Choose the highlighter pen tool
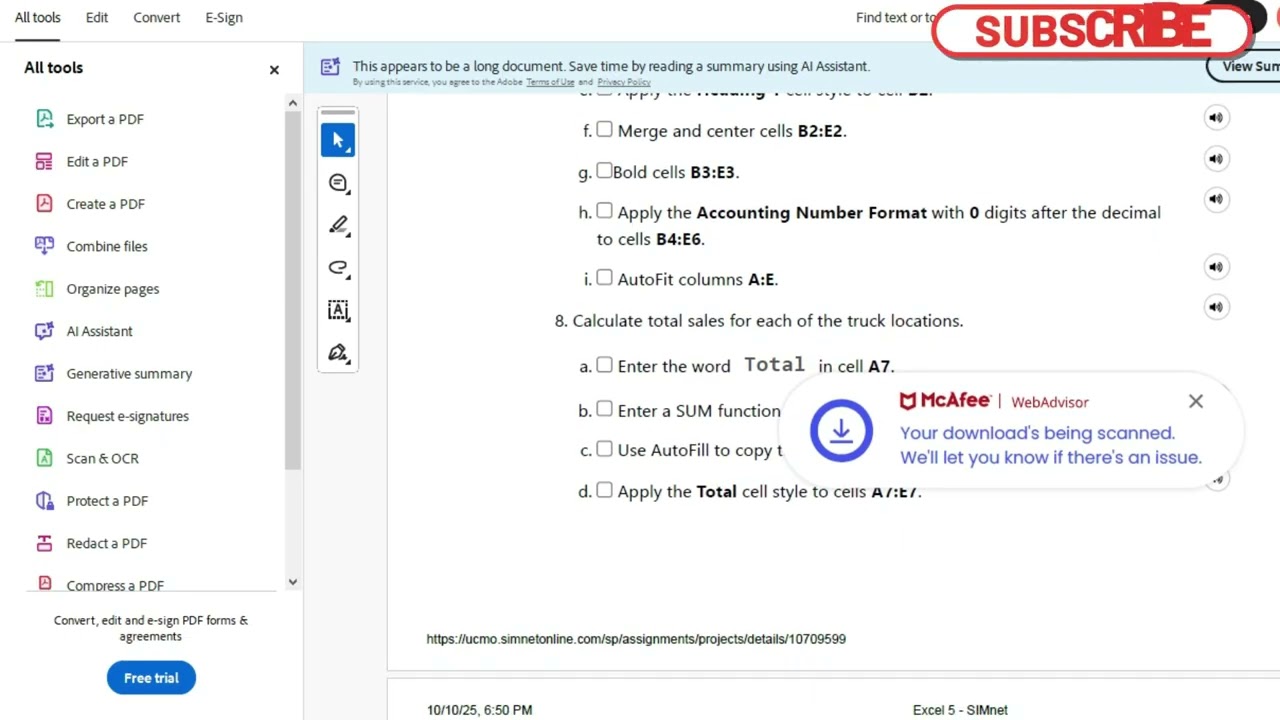Screen dimensions: 1280x720 [x=338, y=225]
